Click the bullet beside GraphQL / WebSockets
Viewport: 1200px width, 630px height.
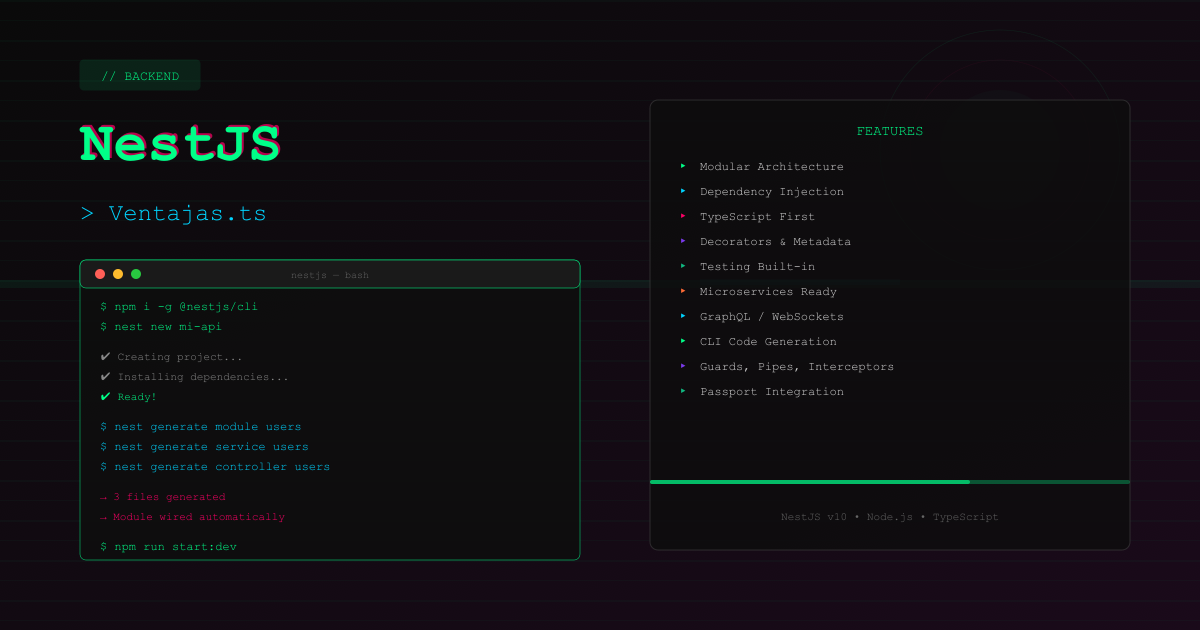coord(683,316)
